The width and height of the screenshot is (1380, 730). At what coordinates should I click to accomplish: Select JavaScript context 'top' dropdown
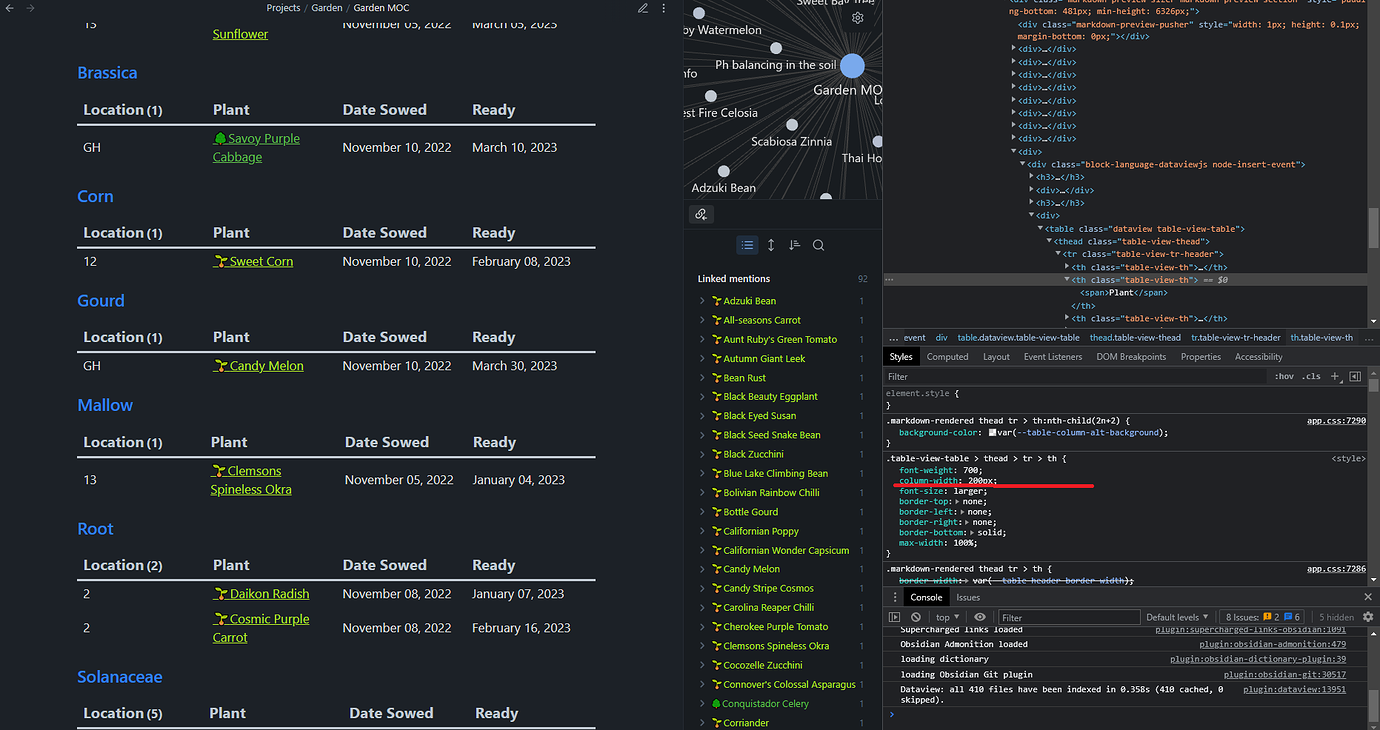(x=948, y=617)
